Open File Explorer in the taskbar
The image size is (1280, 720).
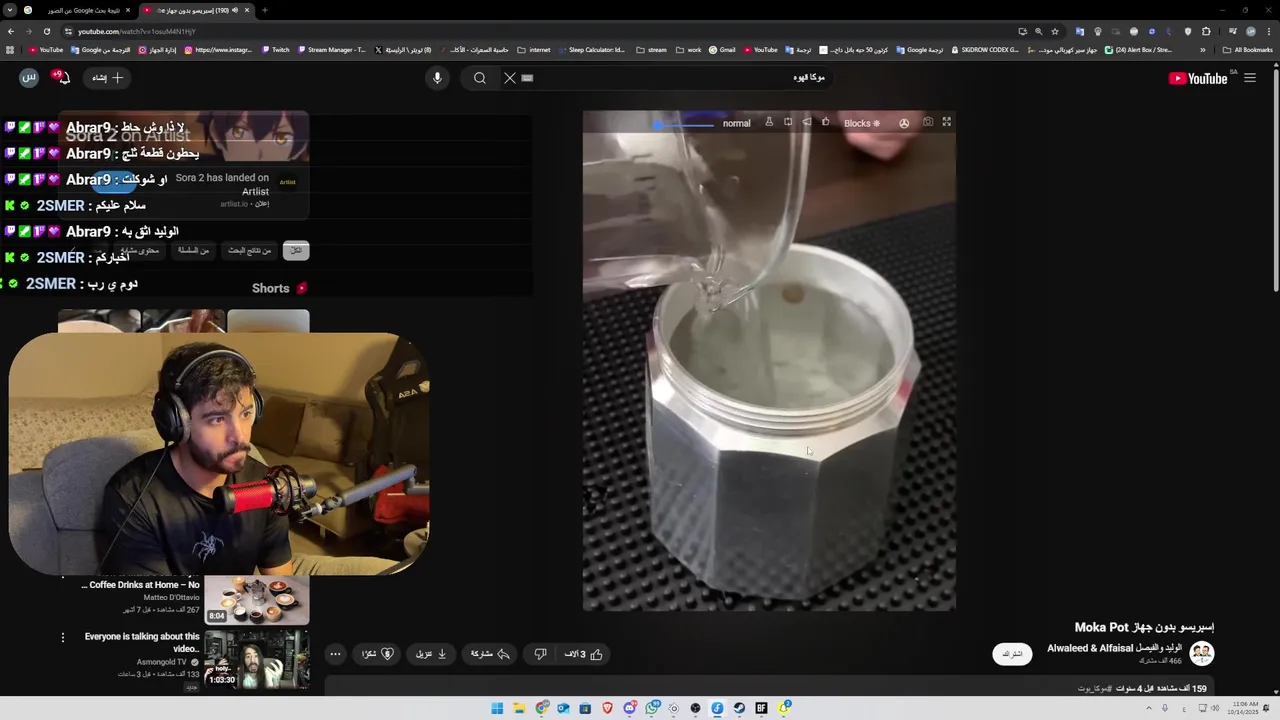(519, 708)
